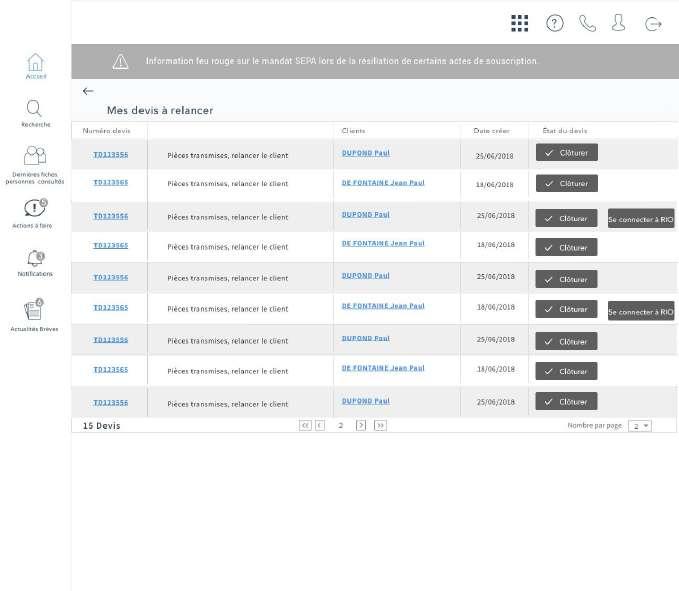Click Clôturer in the first table row

tap(567, 152)
